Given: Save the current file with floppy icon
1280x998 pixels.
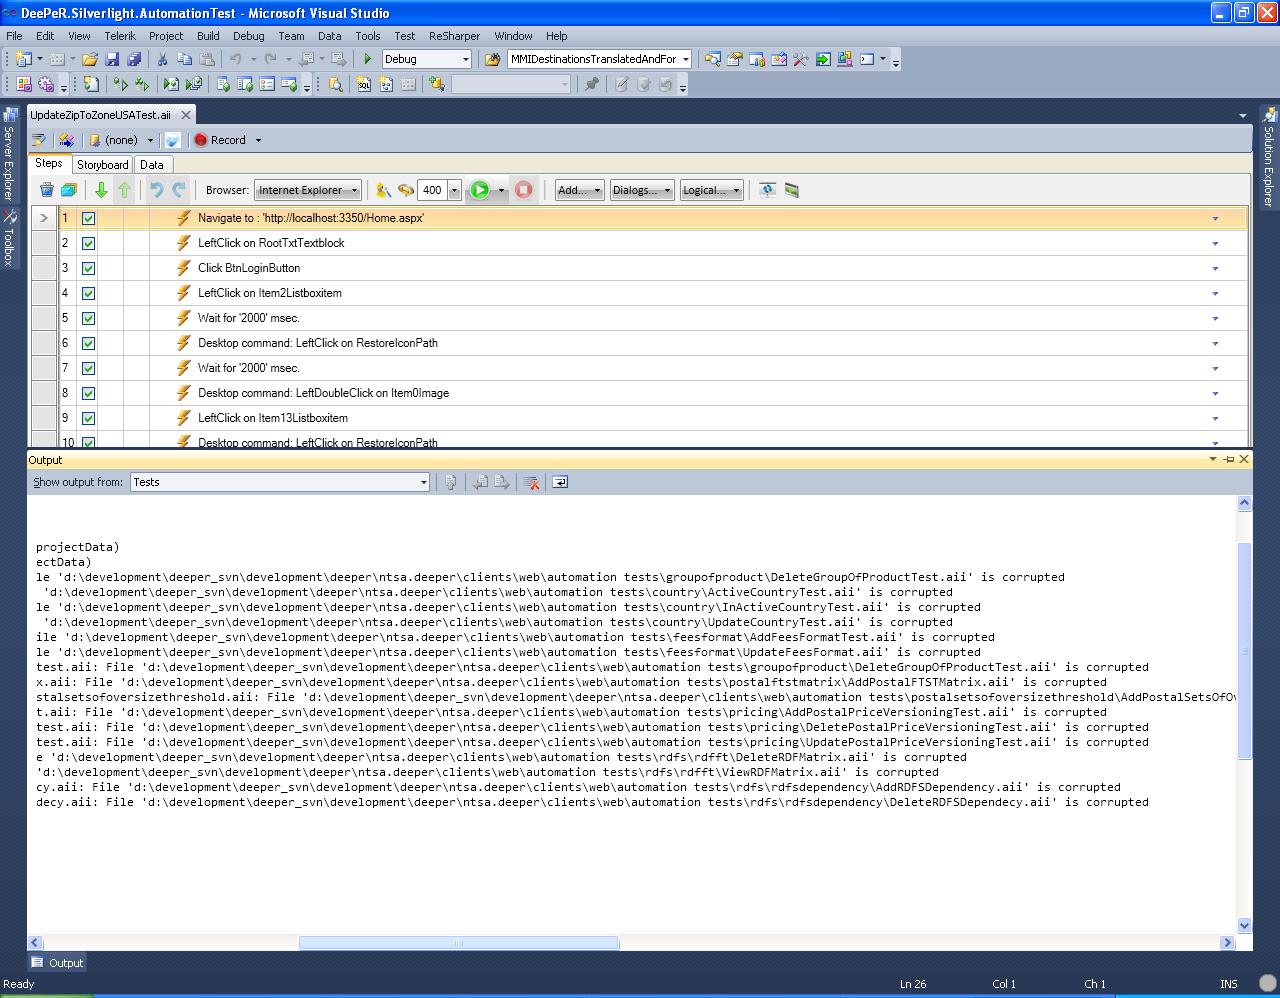Looking at the screenshot, I should [112, 59].
